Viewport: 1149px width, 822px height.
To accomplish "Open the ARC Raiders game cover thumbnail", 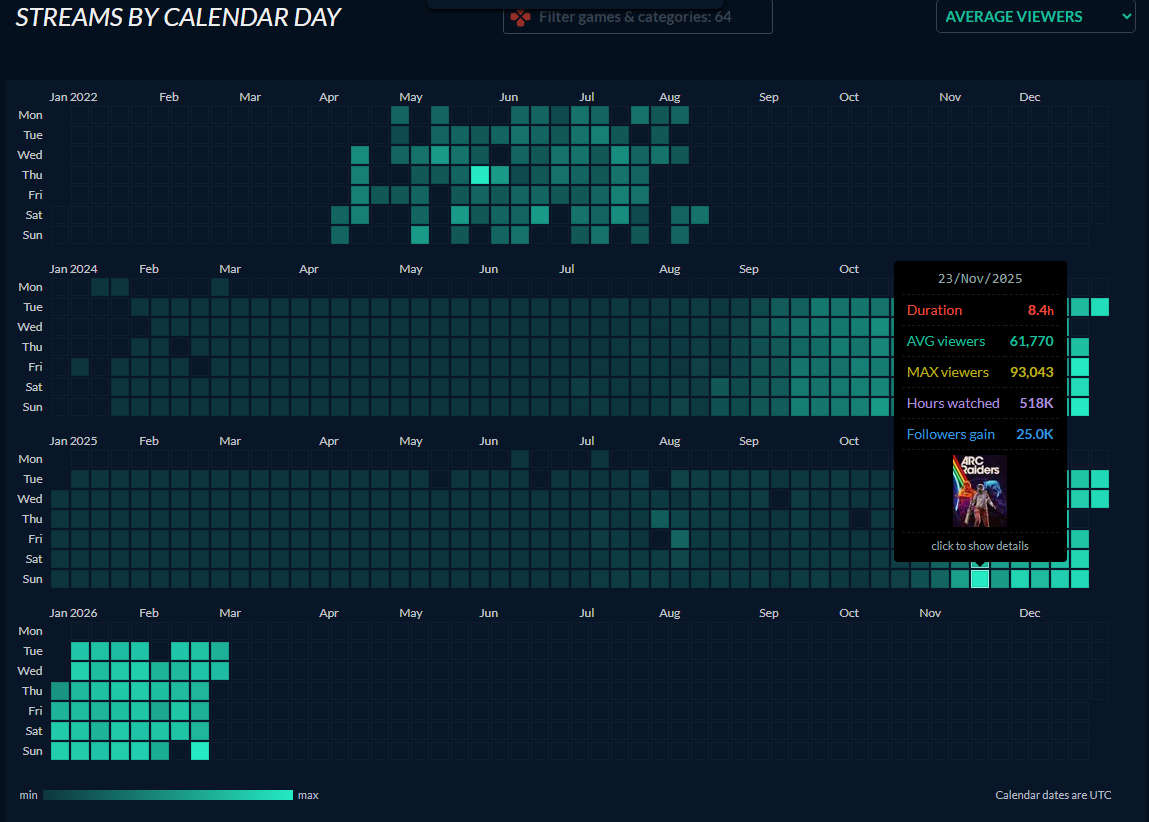I will [x=980, y=491].
